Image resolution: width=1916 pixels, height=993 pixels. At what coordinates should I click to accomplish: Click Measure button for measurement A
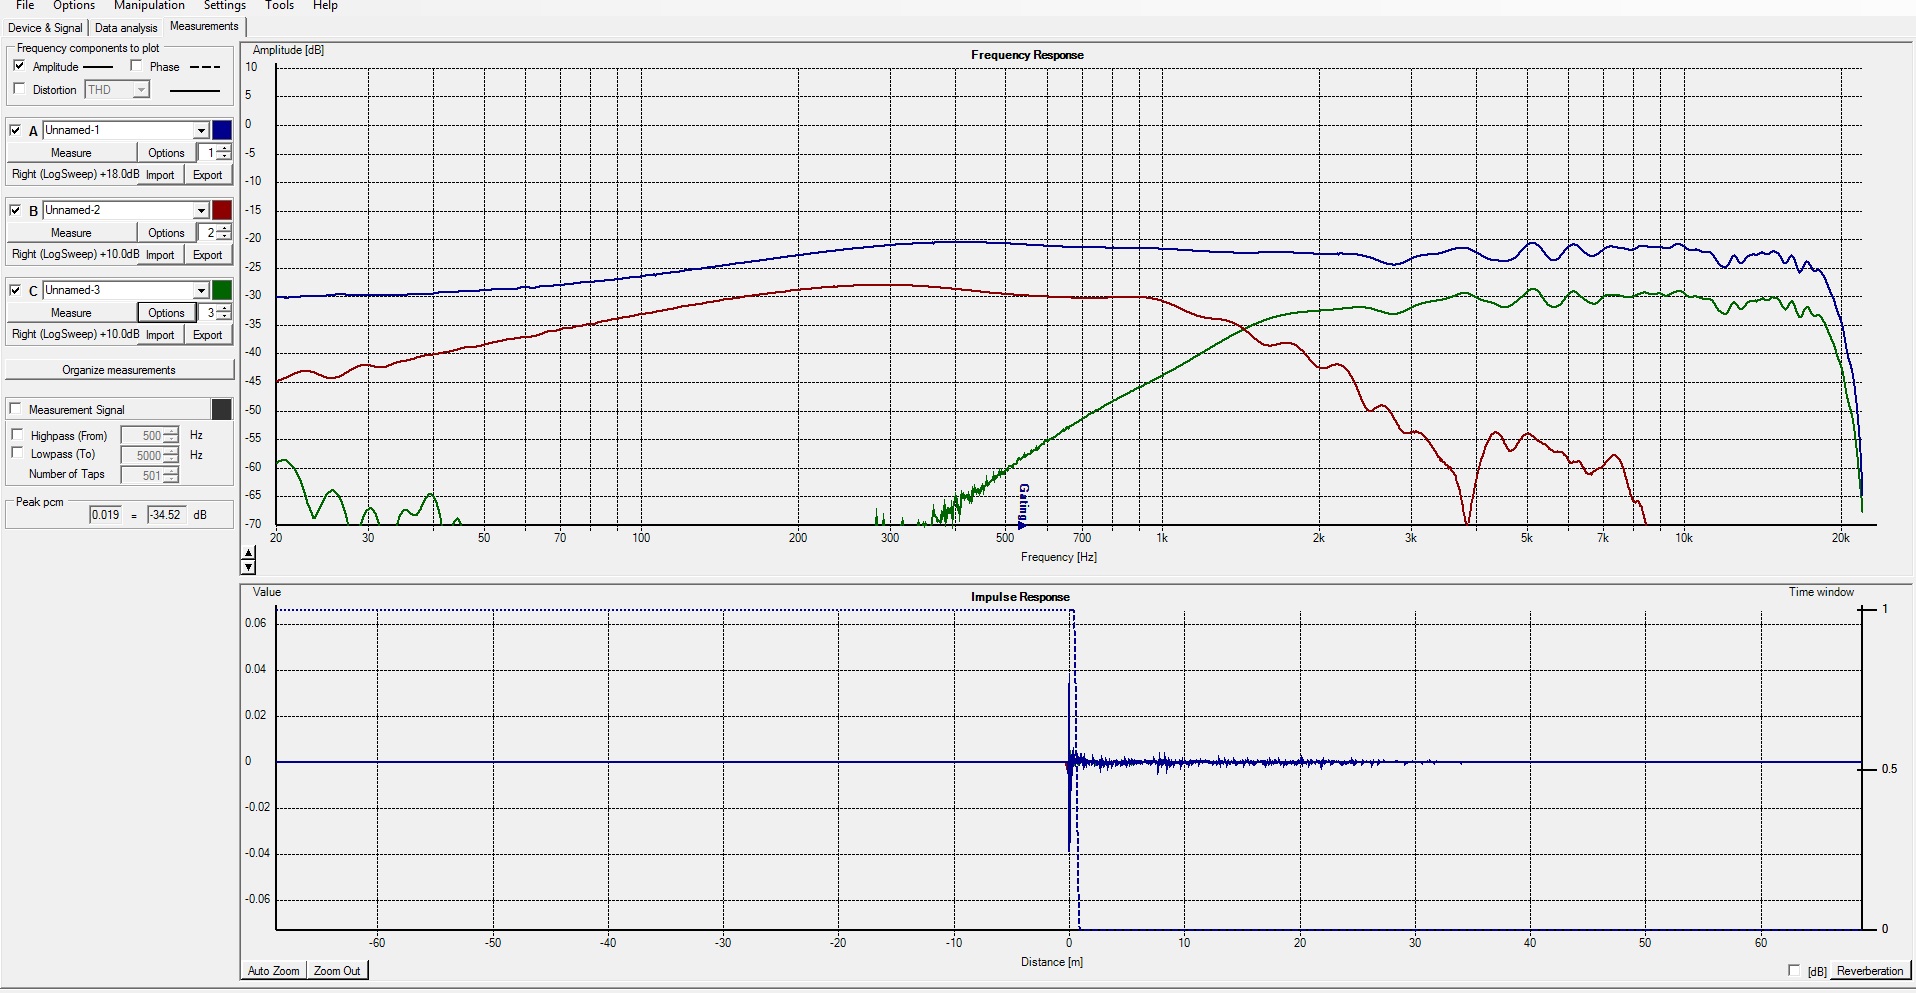[x=71, y=153]
